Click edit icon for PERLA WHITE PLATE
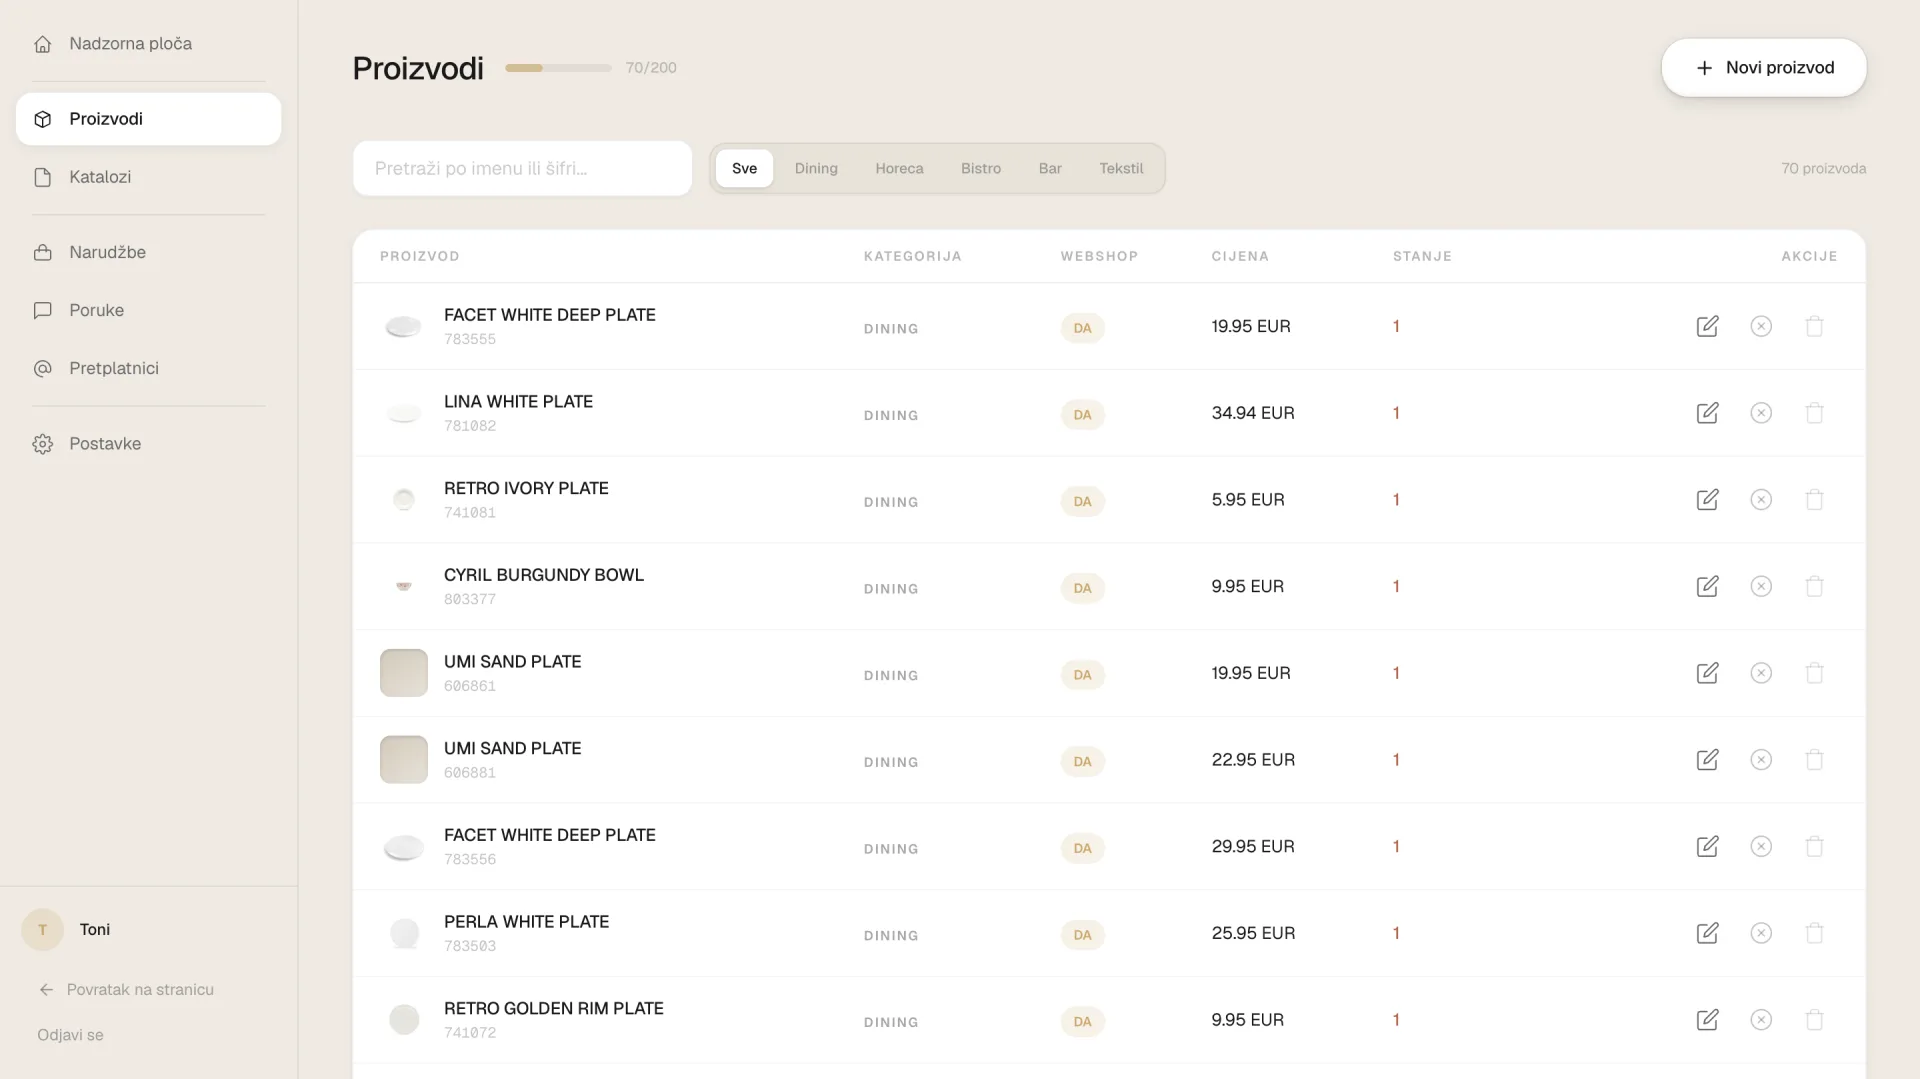The height and width of the screenshot is (1079, 1920). 1707,933
